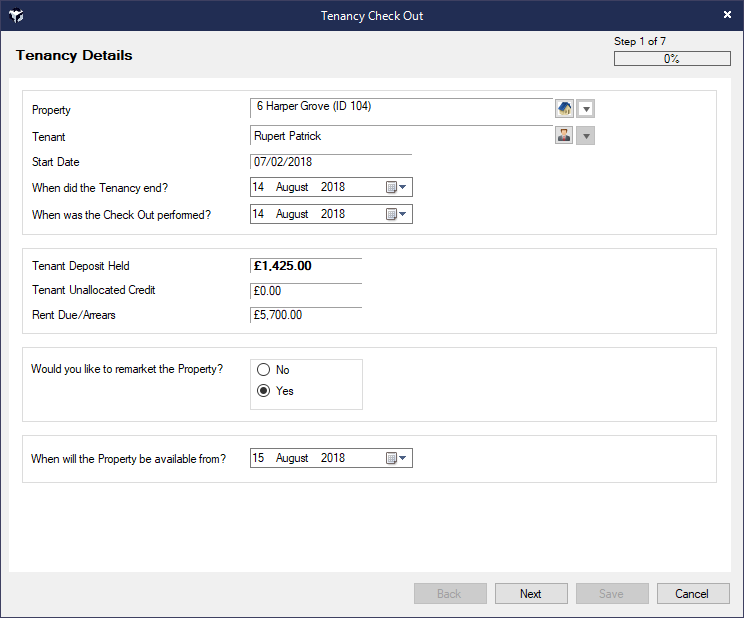
Task: Click the Cancel button
Action: (x=692, y=594)
